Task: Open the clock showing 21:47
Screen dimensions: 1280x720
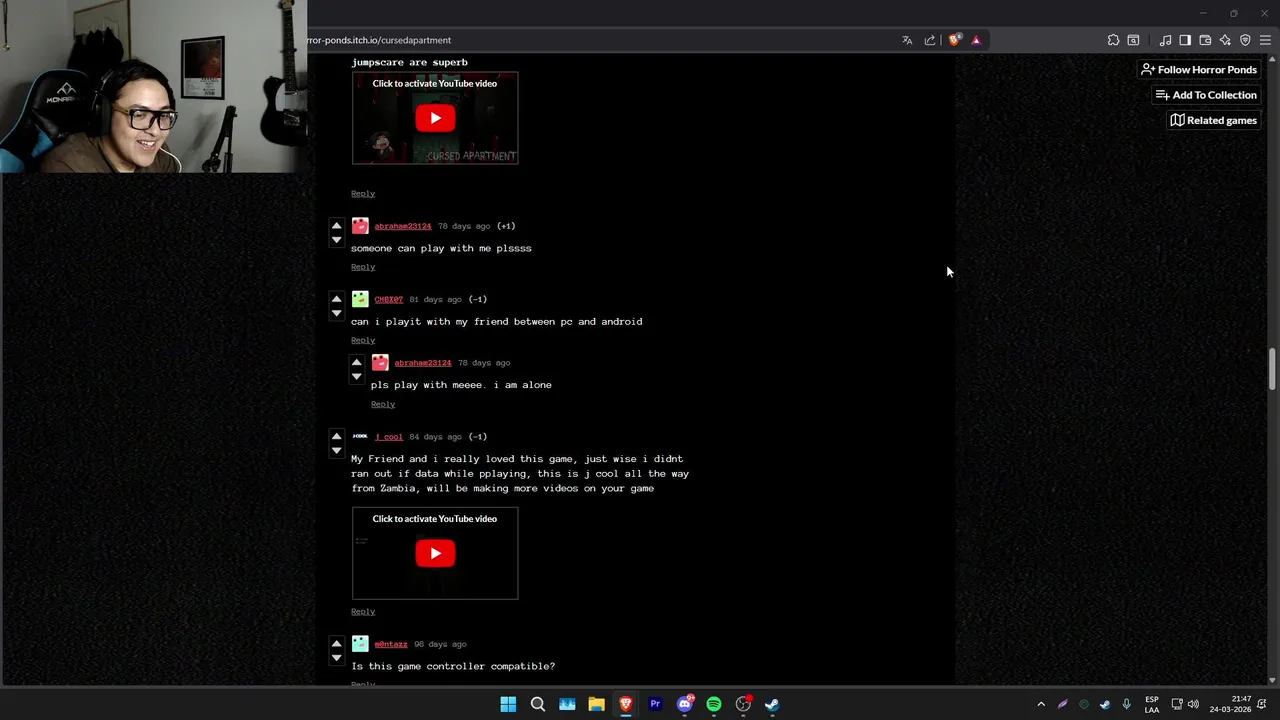Action: pos(1230,704)
